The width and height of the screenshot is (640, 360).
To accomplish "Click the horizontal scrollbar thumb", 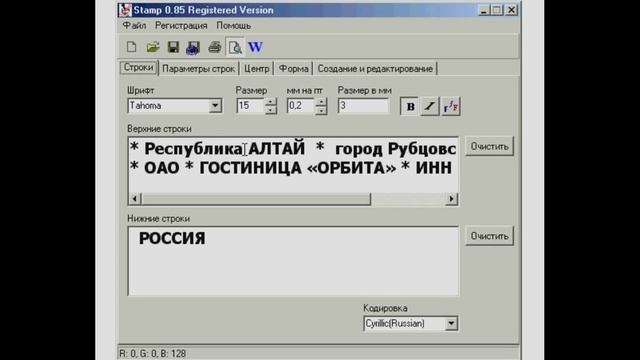I will [256, 199].
